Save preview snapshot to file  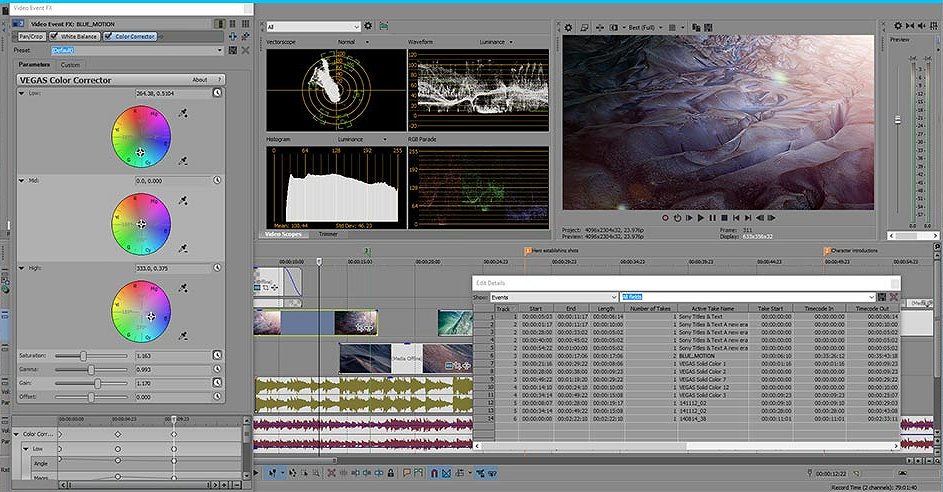pyautogui.click(x=708, y=27)
